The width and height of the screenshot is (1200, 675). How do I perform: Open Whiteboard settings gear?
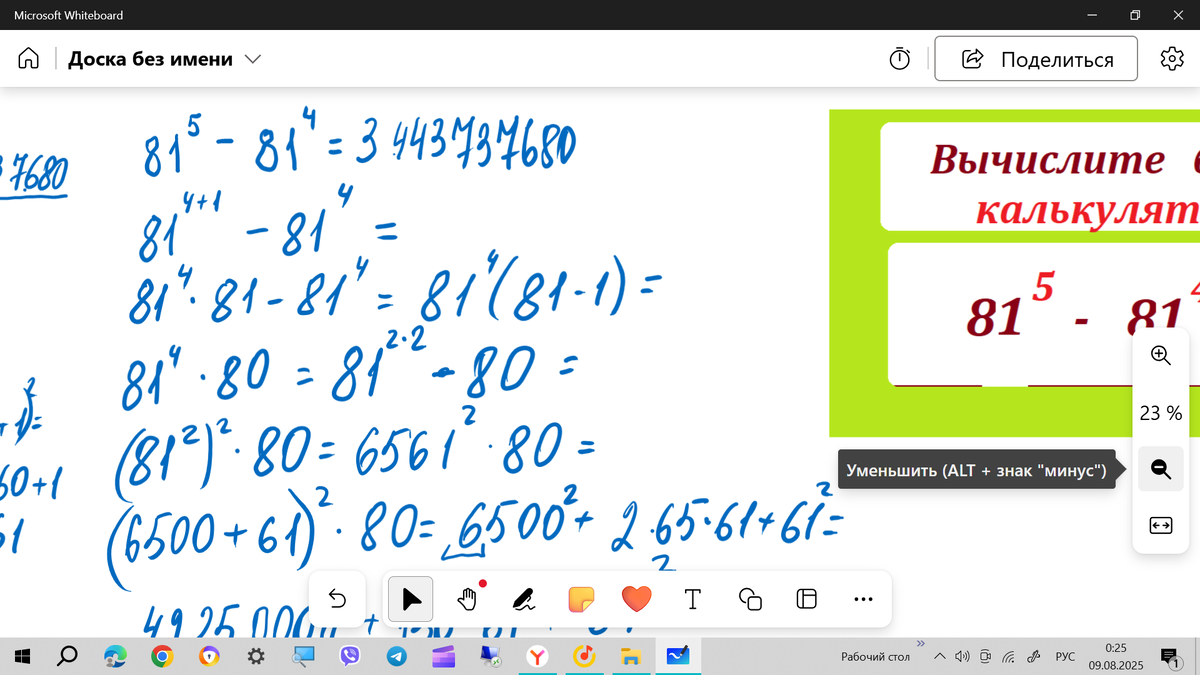[1171, 59]
